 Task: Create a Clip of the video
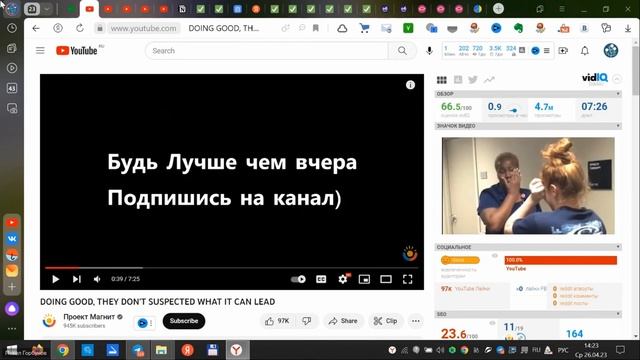(x=386, y=321)
